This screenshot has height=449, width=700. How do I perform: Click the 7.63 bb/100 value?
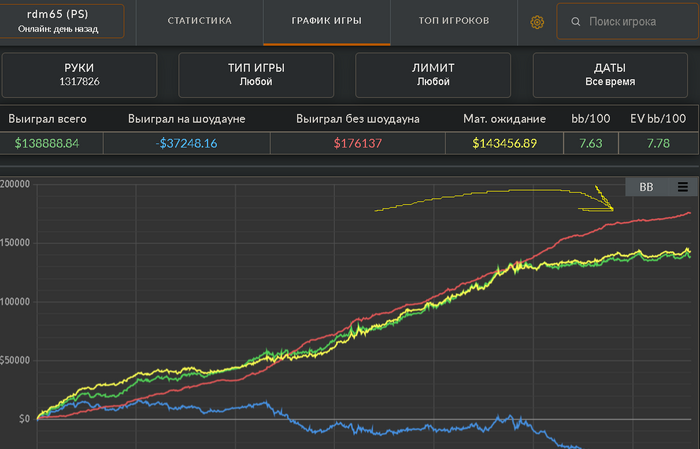(591, 143)
